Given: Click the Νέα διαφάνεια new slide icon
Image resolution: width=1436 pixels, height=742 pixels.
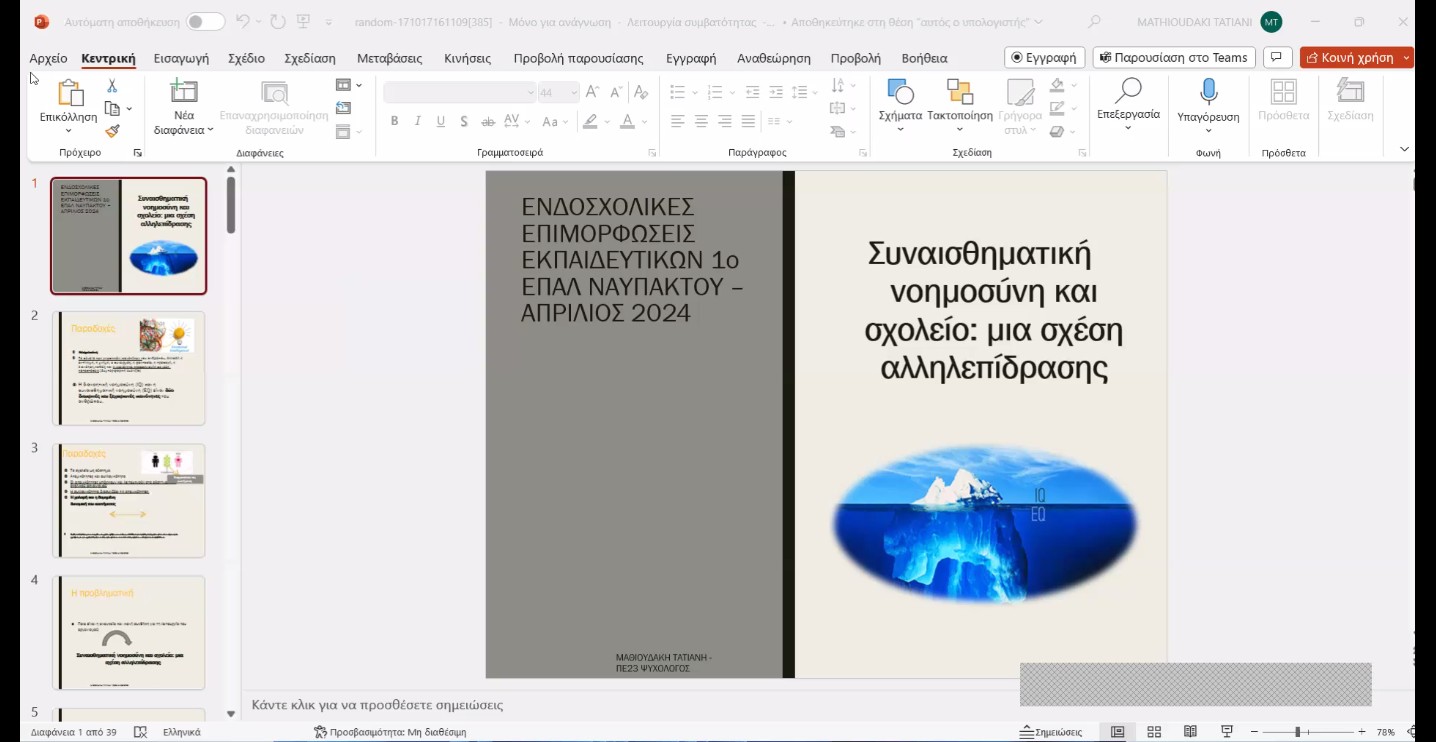Looking at the screenshot, I should click(x=184, y=92).
